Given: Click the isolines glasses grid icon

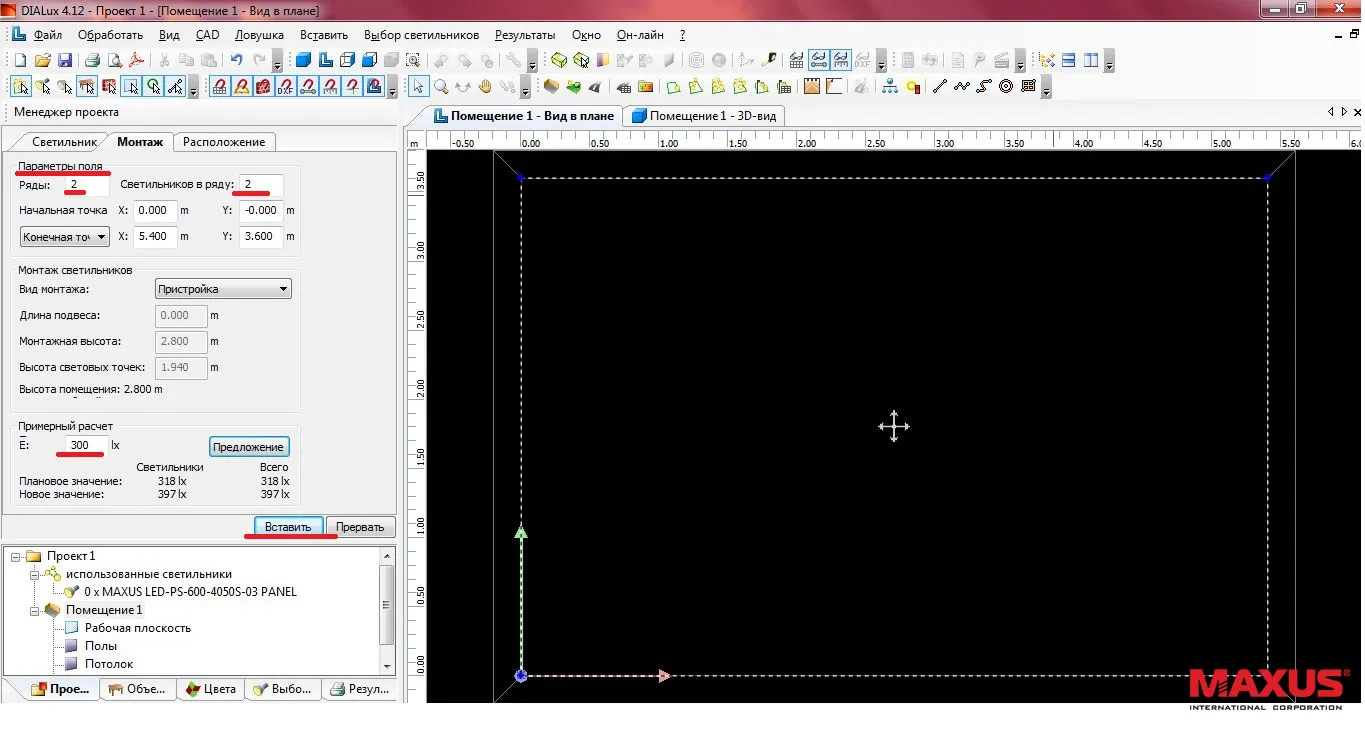Looking at the screenshot, I should [796, 60].
